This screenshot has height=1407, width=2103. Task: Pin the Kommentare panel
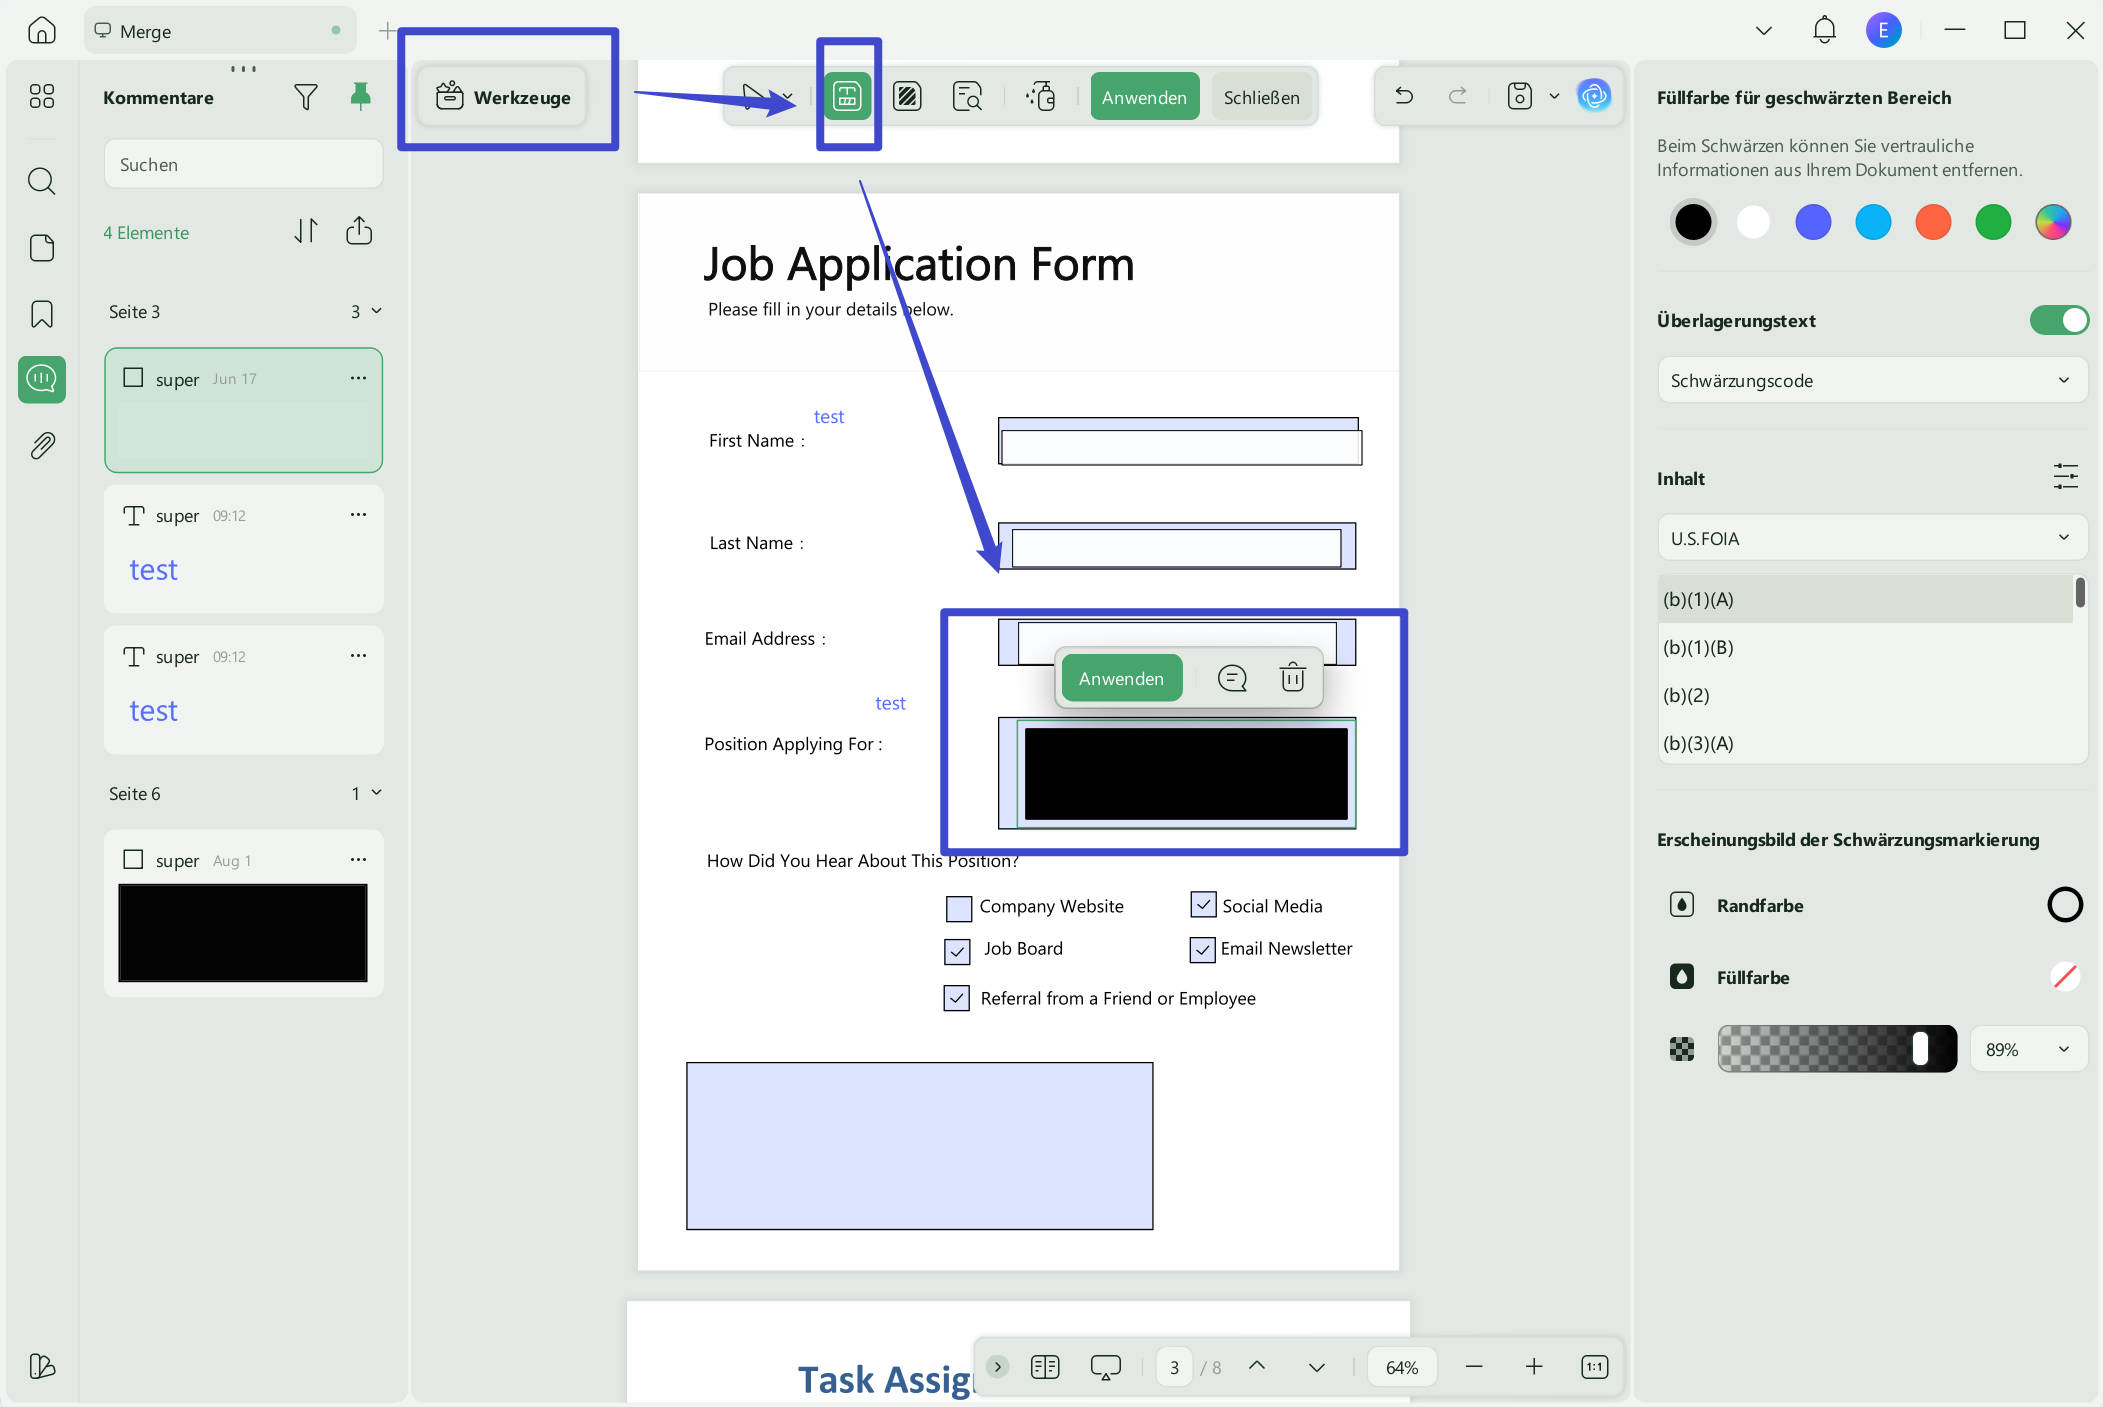tap(361, 96)
